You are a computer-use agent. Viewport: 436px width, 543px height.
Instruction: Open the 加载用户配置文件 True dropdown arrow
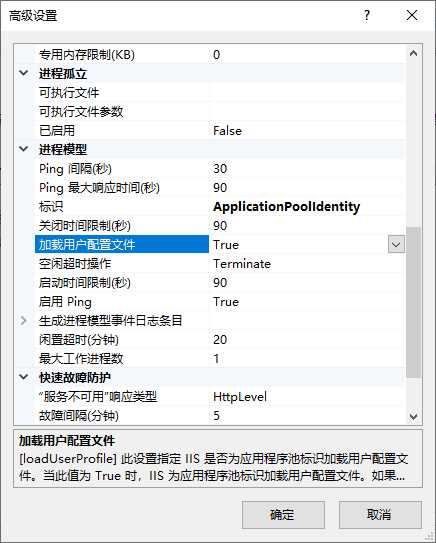[x=396, y=244]
